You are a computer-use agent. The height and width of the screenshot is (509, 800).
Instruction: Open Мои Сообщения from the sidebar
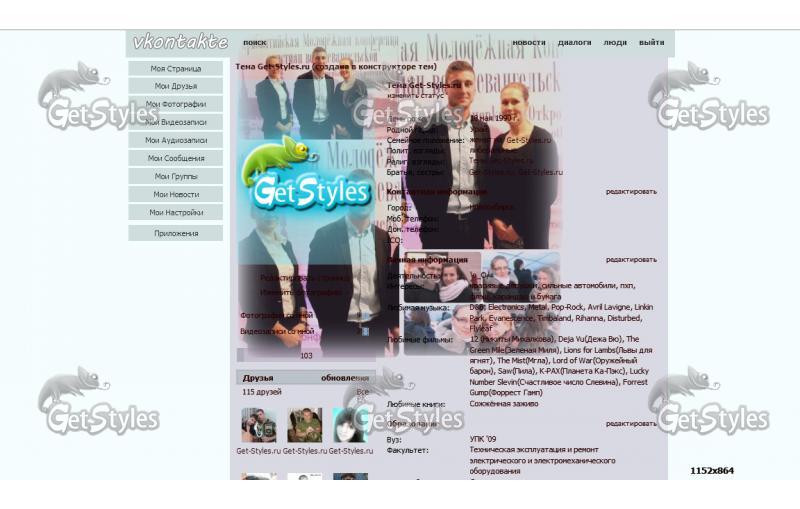(x=176, y=158)
